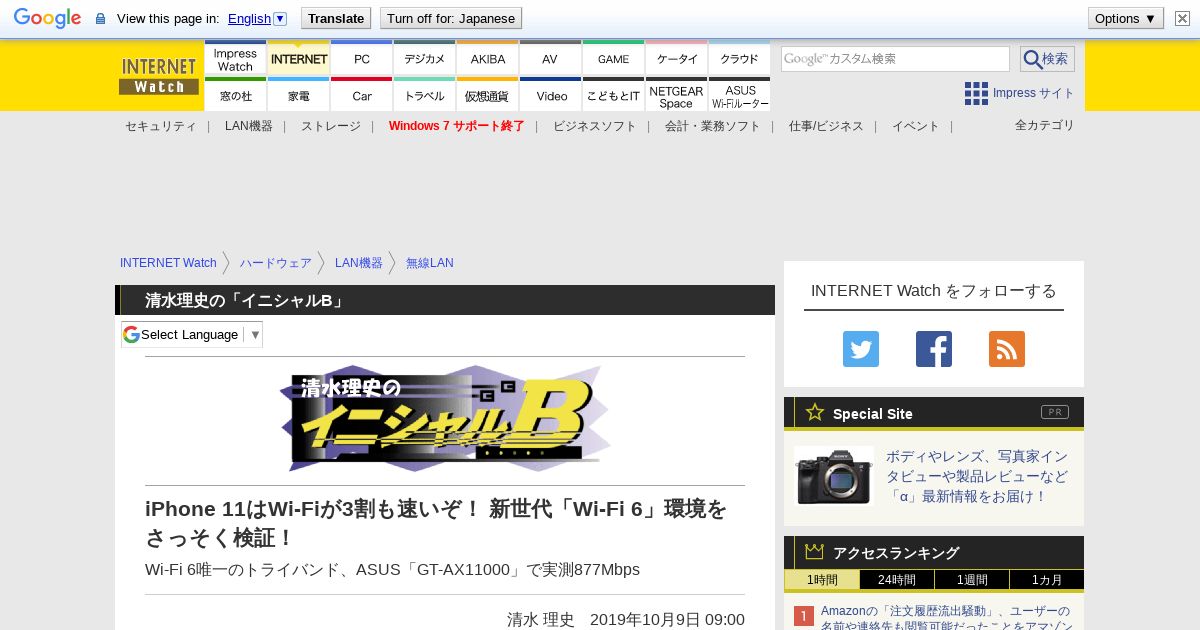Click the 清水理史の「イニシャルB」 header
1200x630 pixels.
pos(245,300)
